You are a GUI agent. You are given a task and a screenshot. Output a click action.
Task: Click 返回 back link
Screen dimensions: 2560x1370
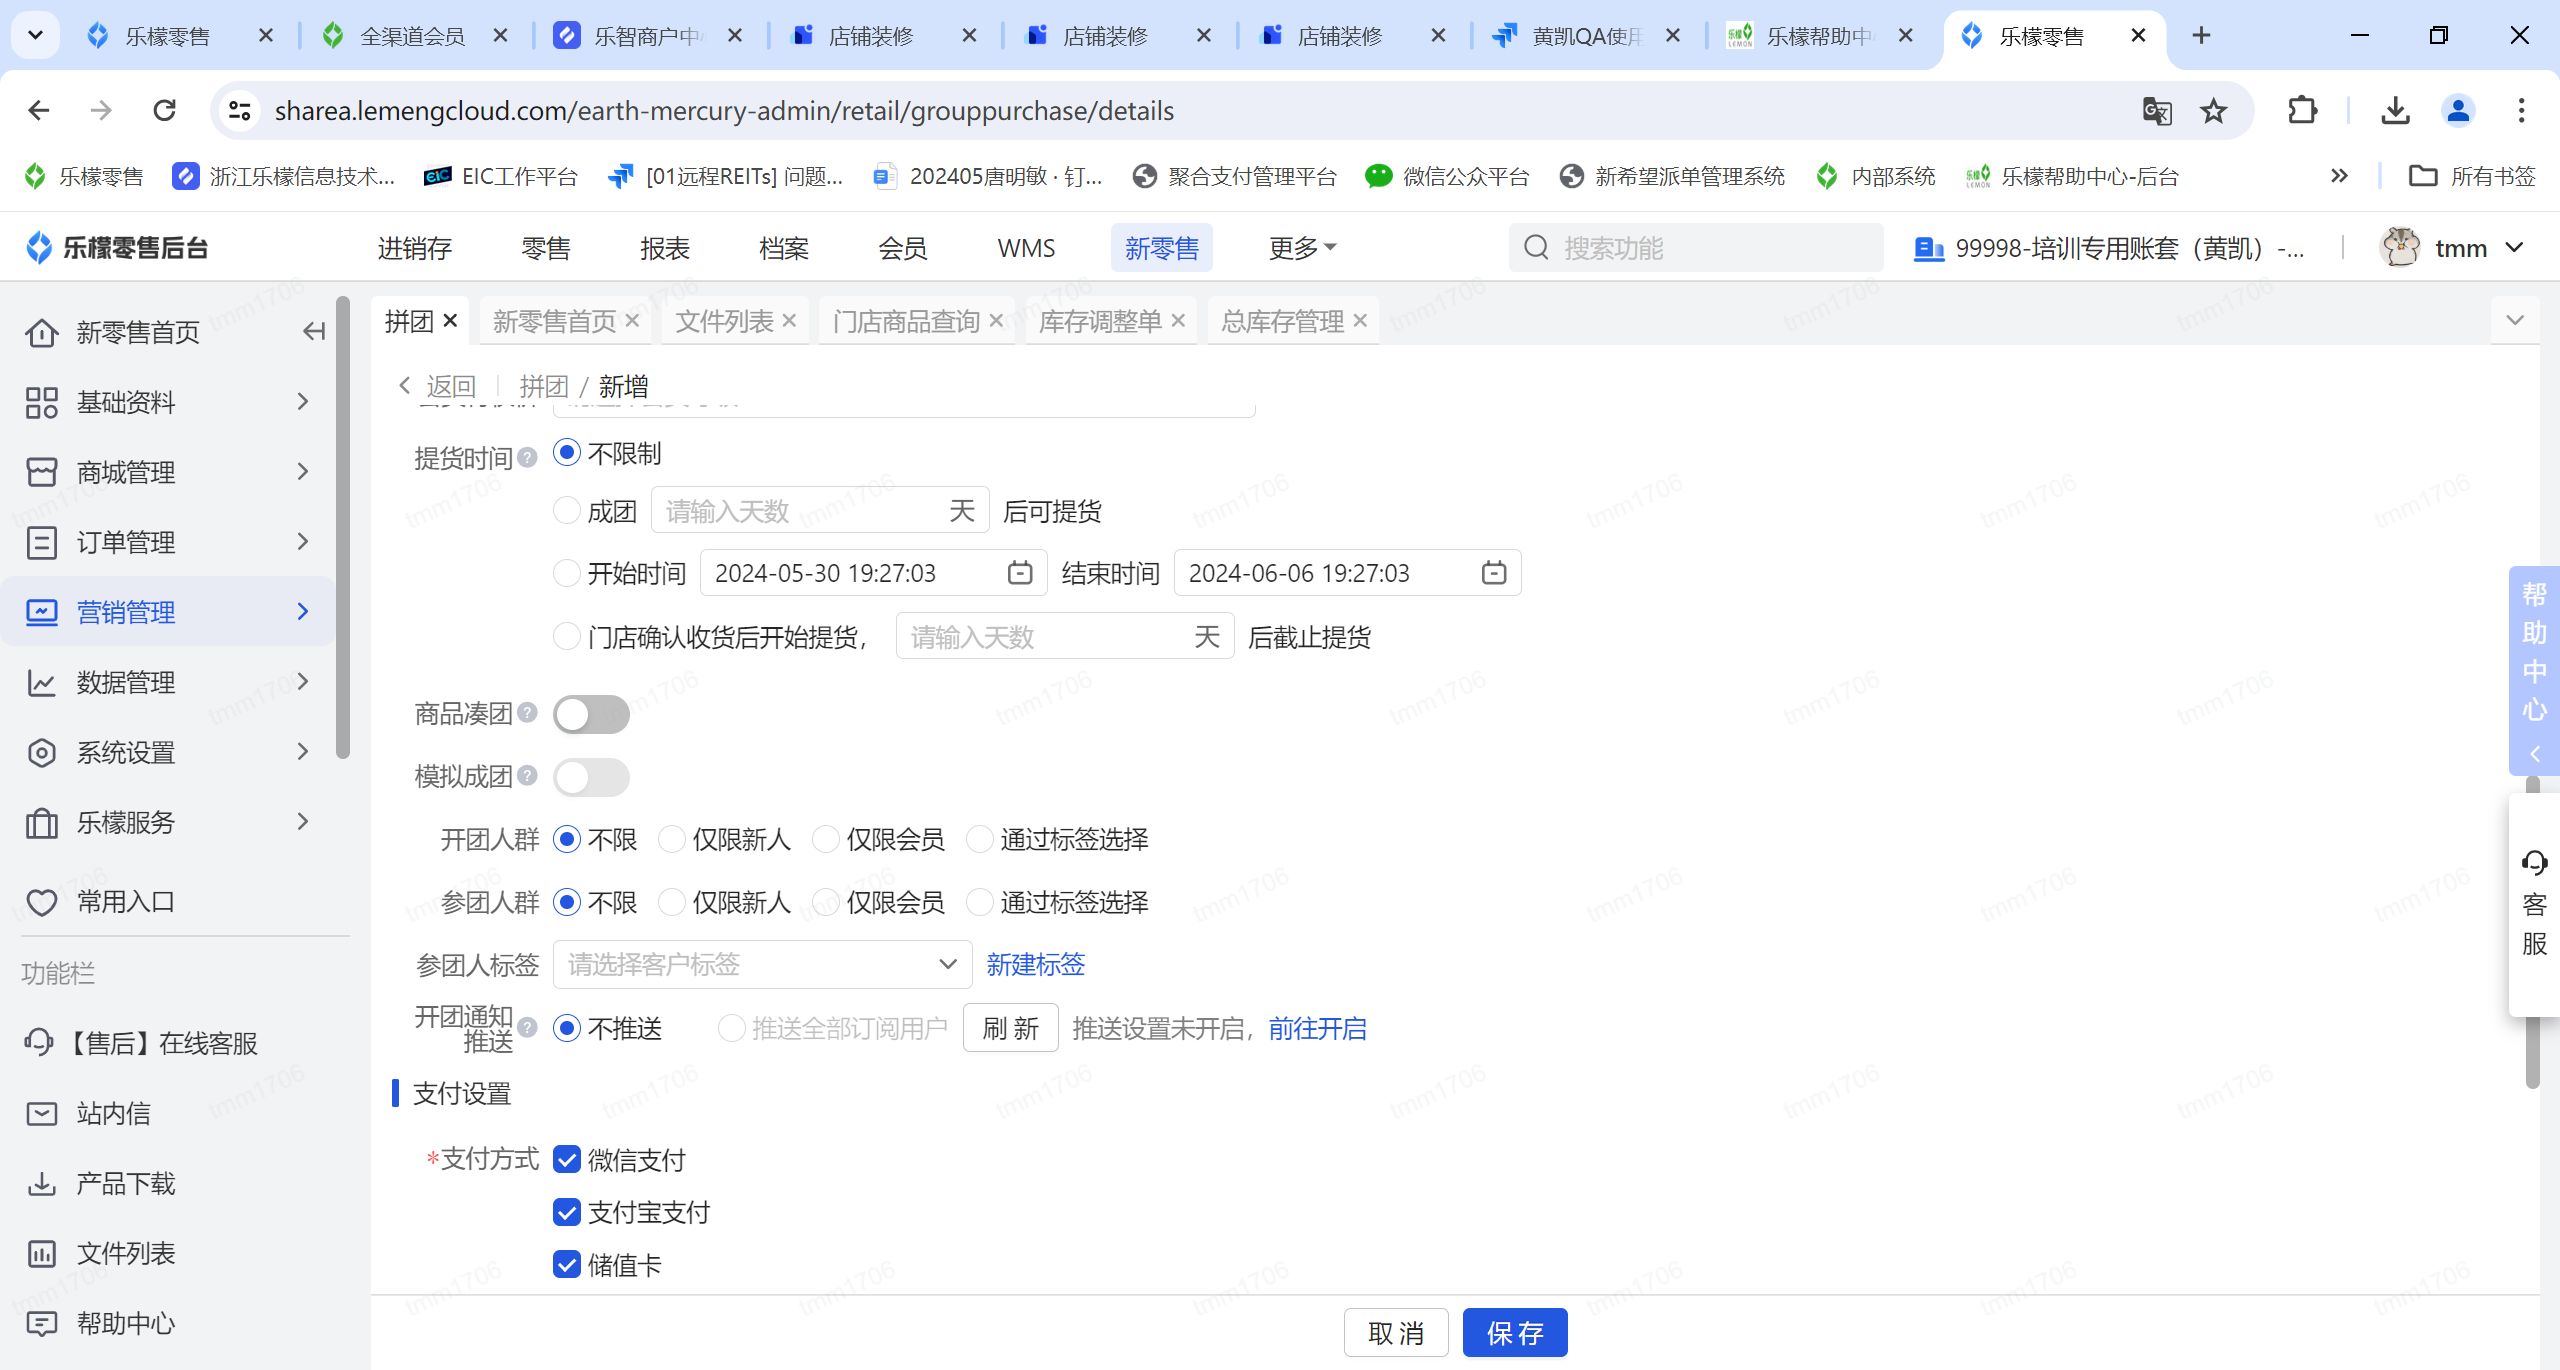pos(439,386)
